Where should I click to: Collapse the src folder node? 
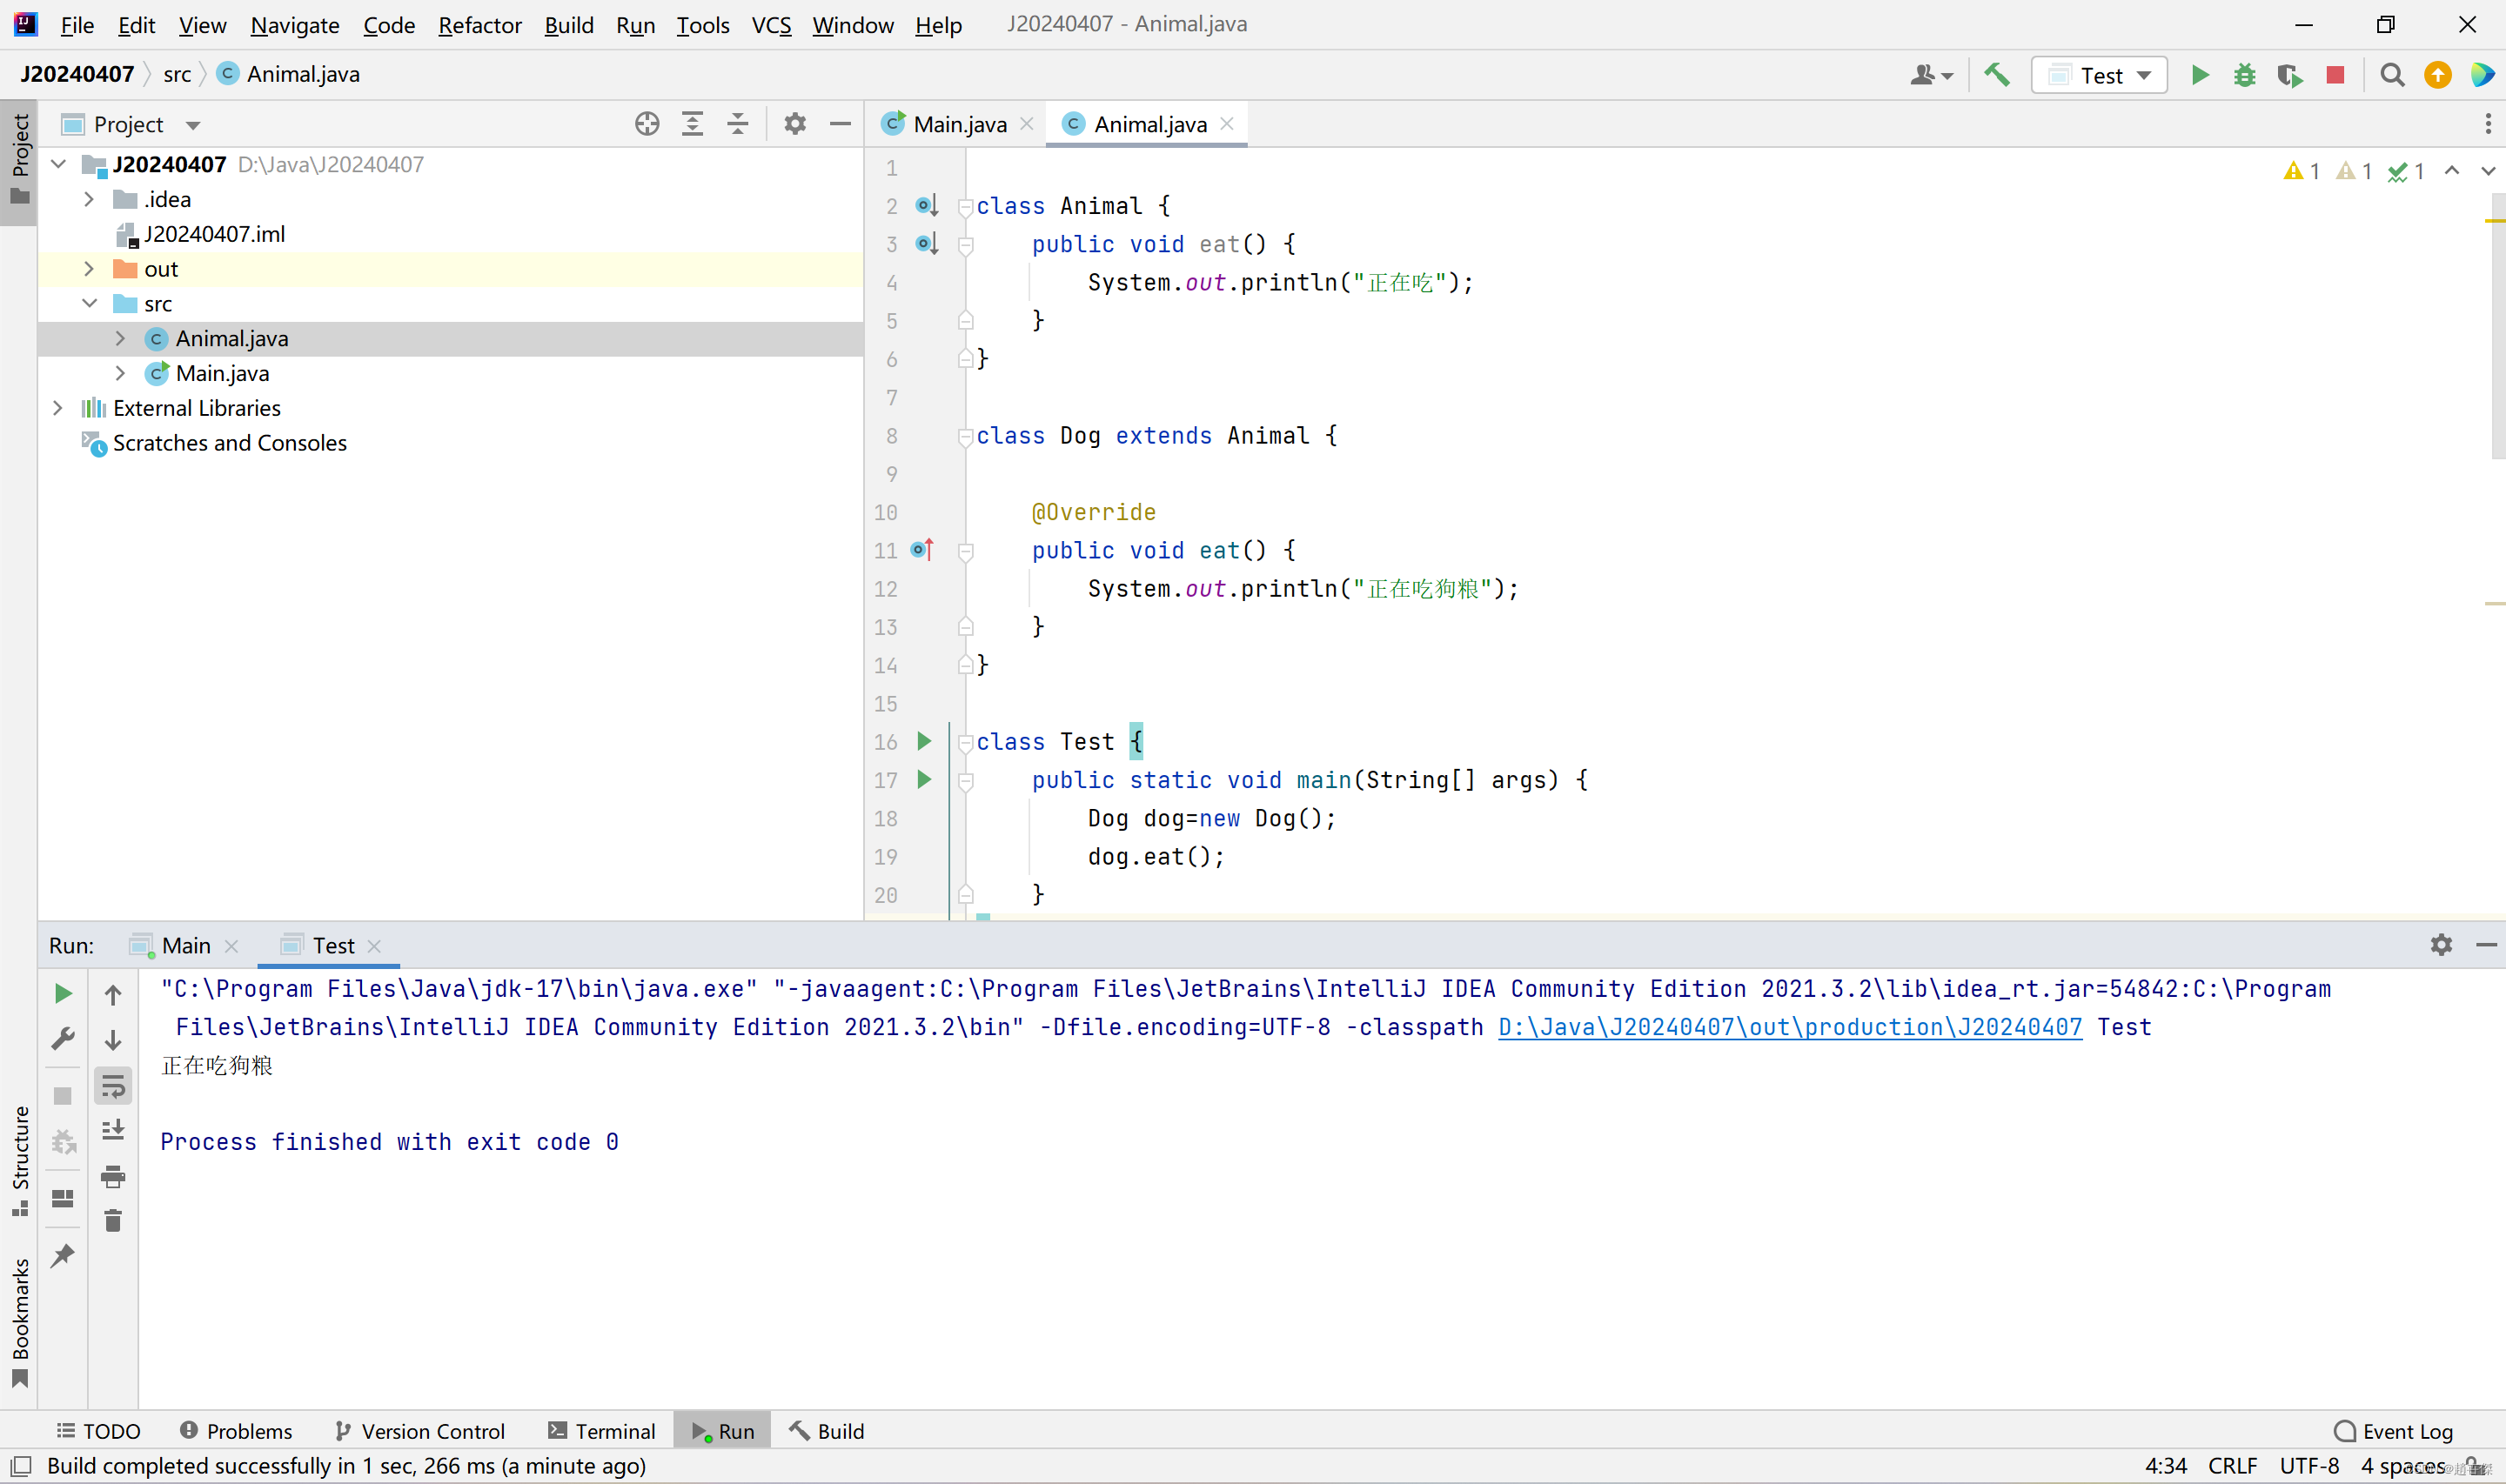(89, 303)
